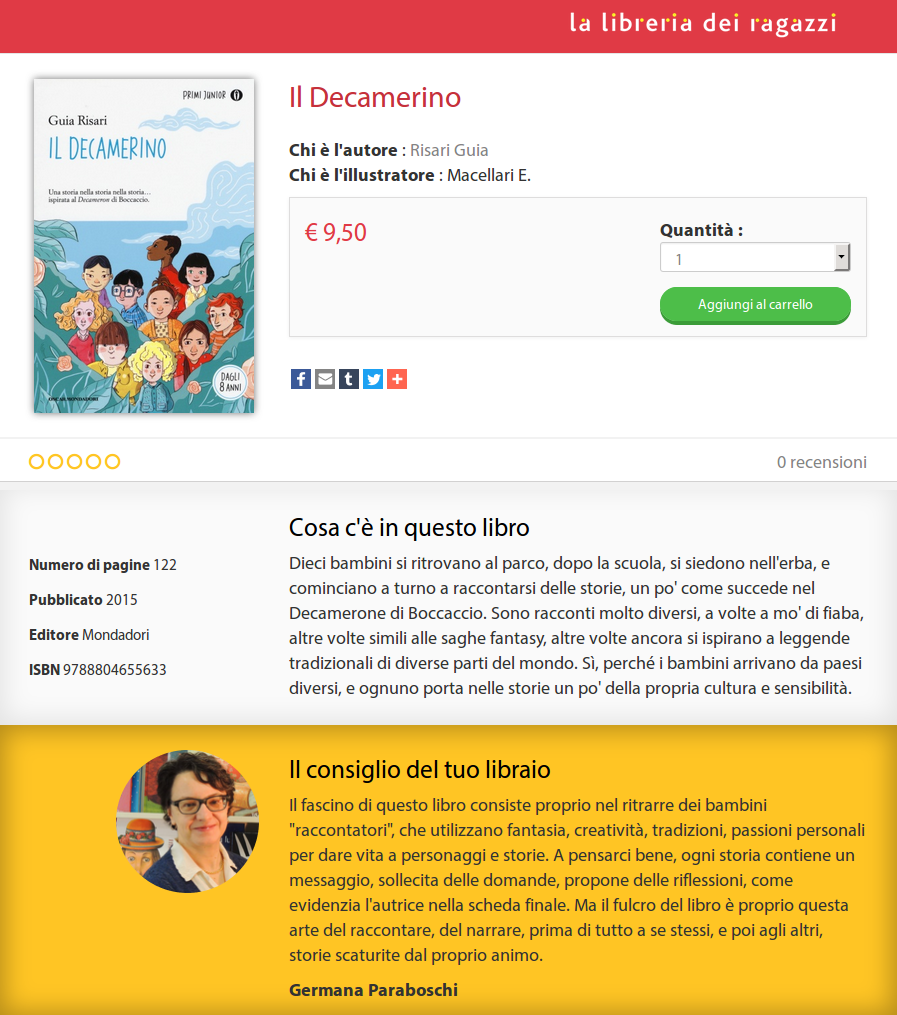Select the third rating circle
The image size is (897, 1015).
click(74, 462)
